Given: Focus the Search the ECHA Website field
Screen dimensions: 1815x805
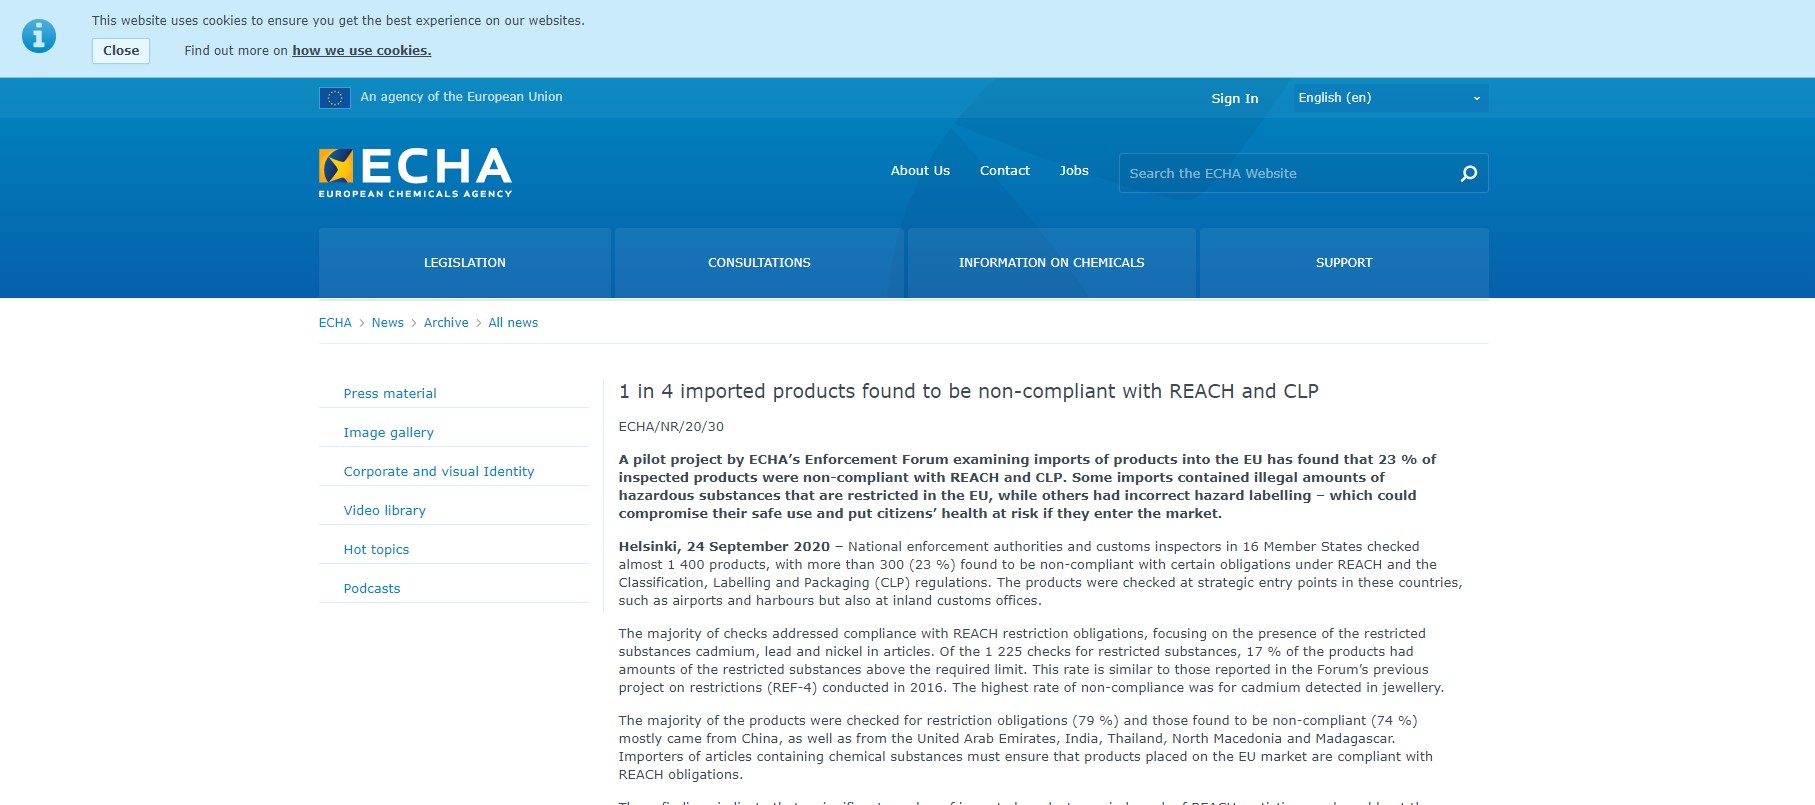Looking at the screenshot, I should point(1285,174).
